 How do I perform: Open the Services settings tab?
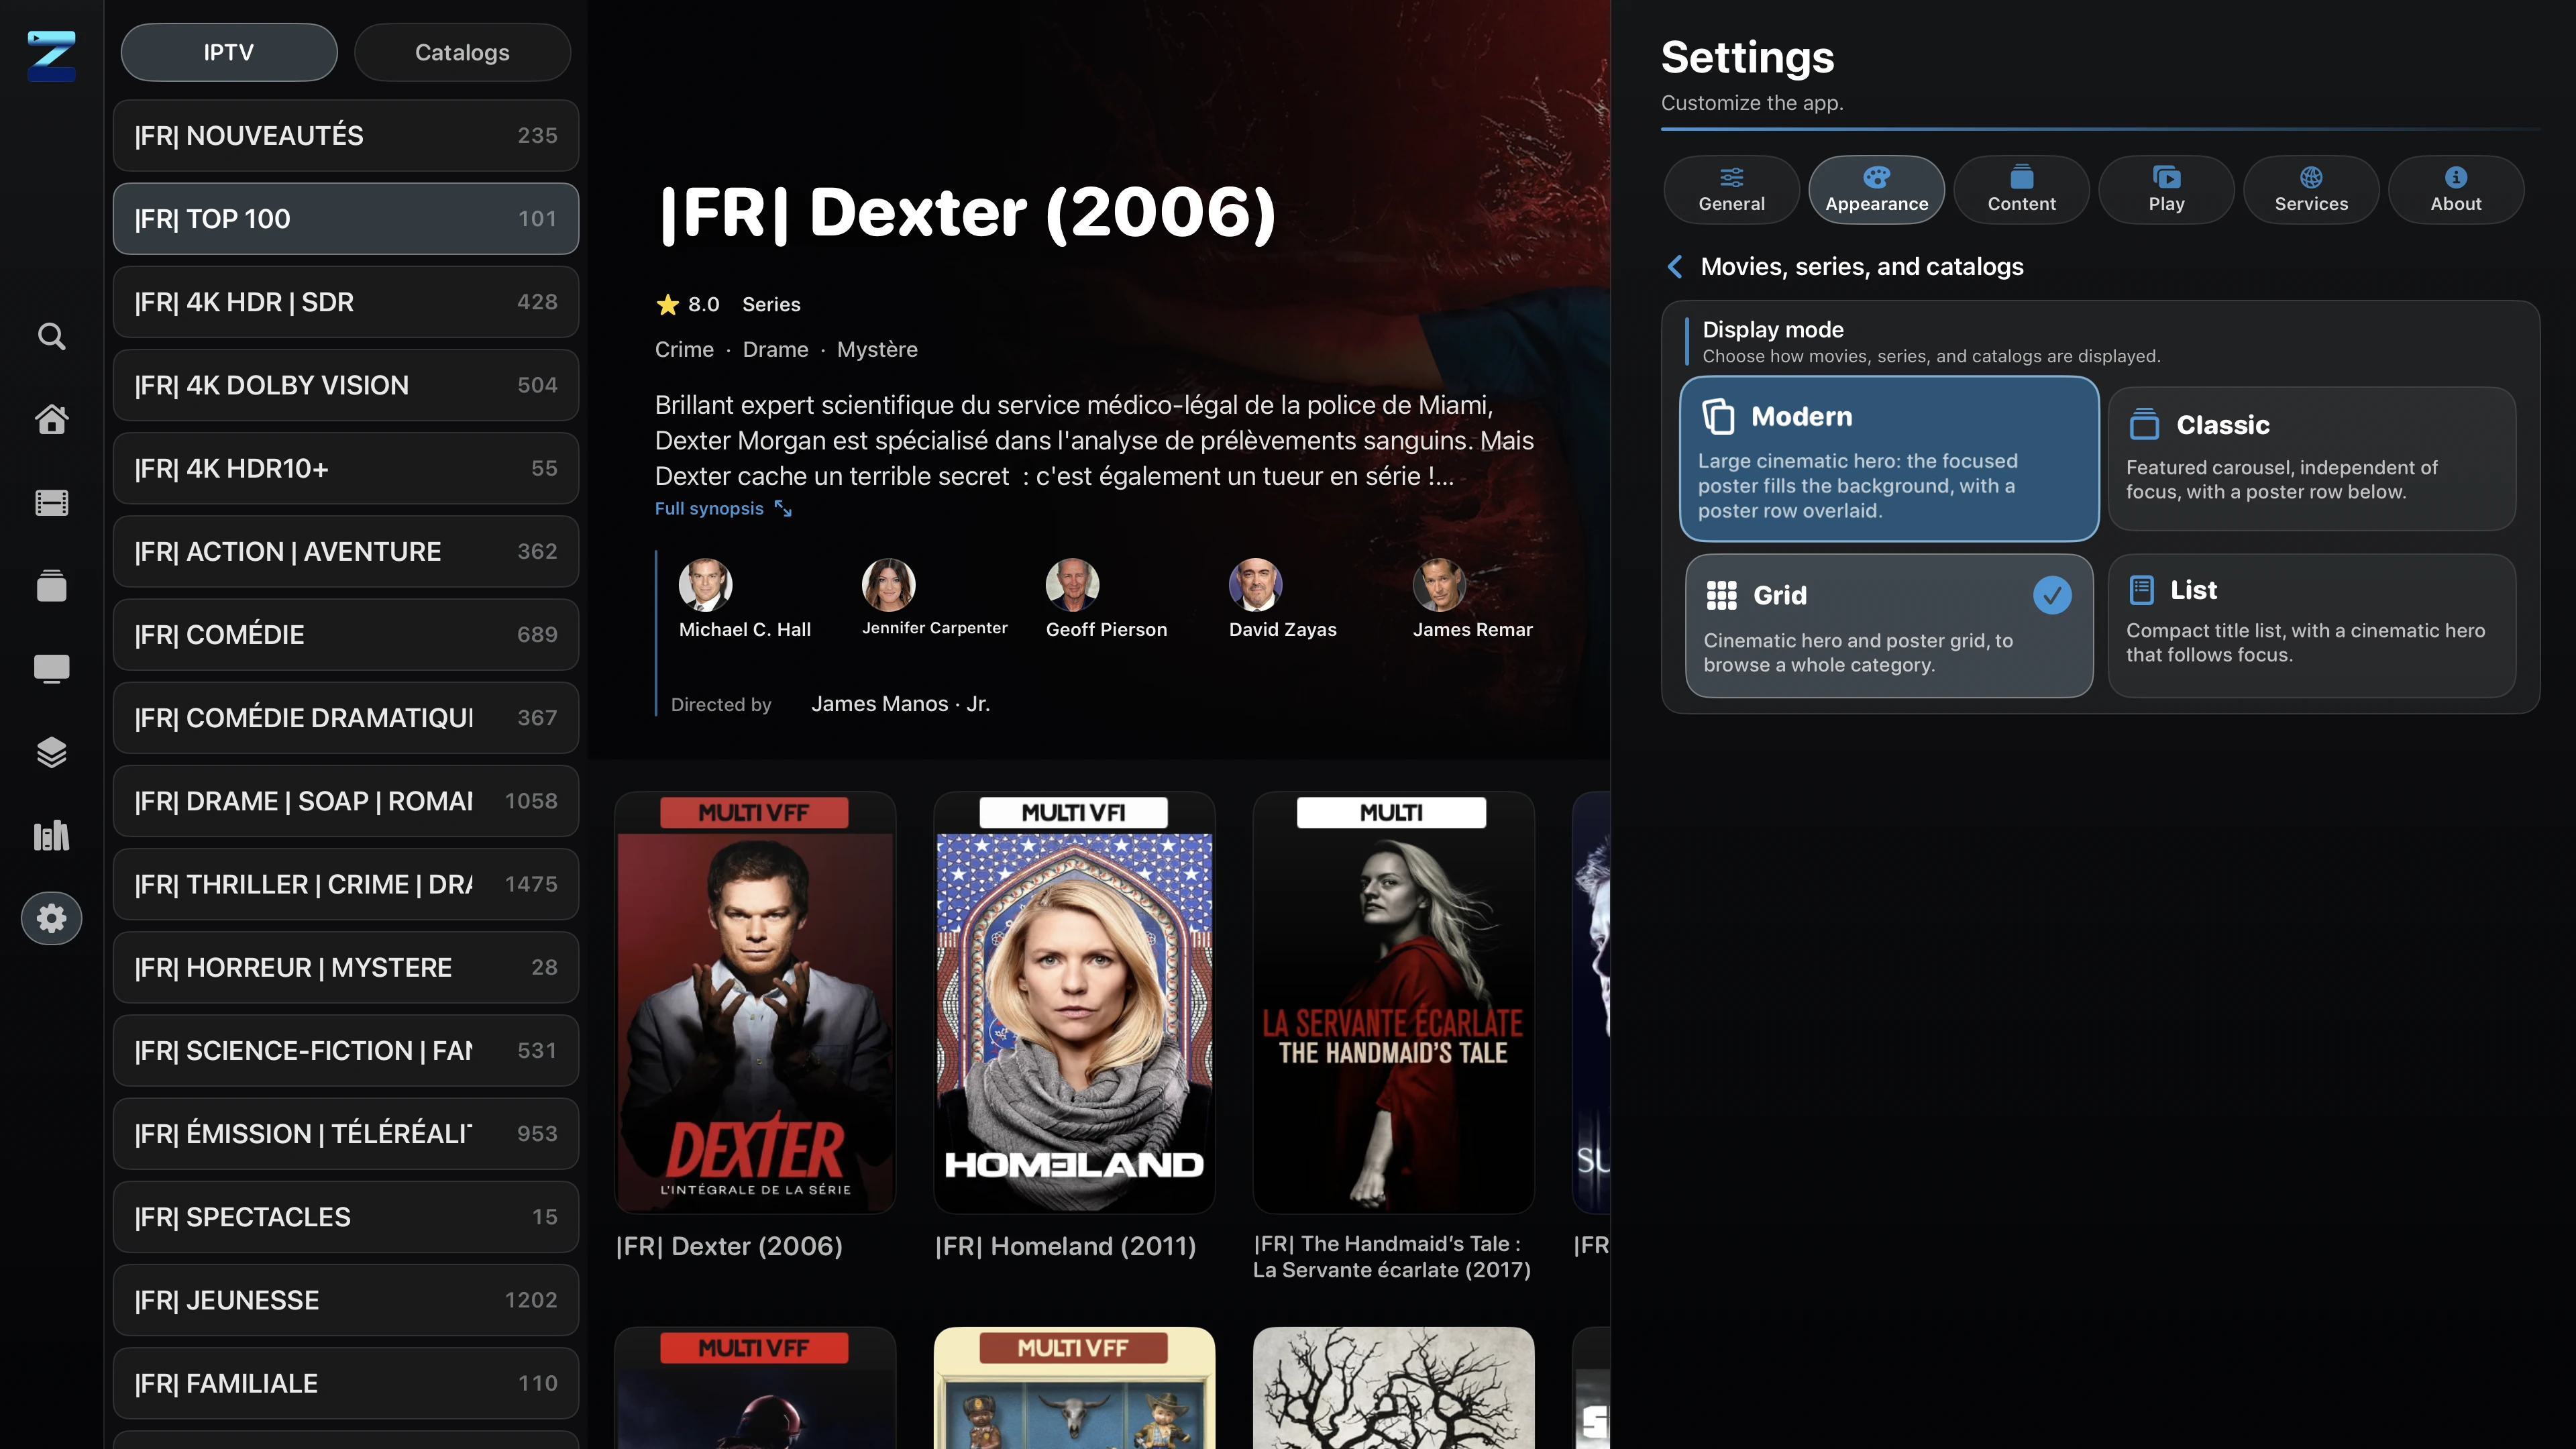pyautogui.click(x=2311, y=189)
